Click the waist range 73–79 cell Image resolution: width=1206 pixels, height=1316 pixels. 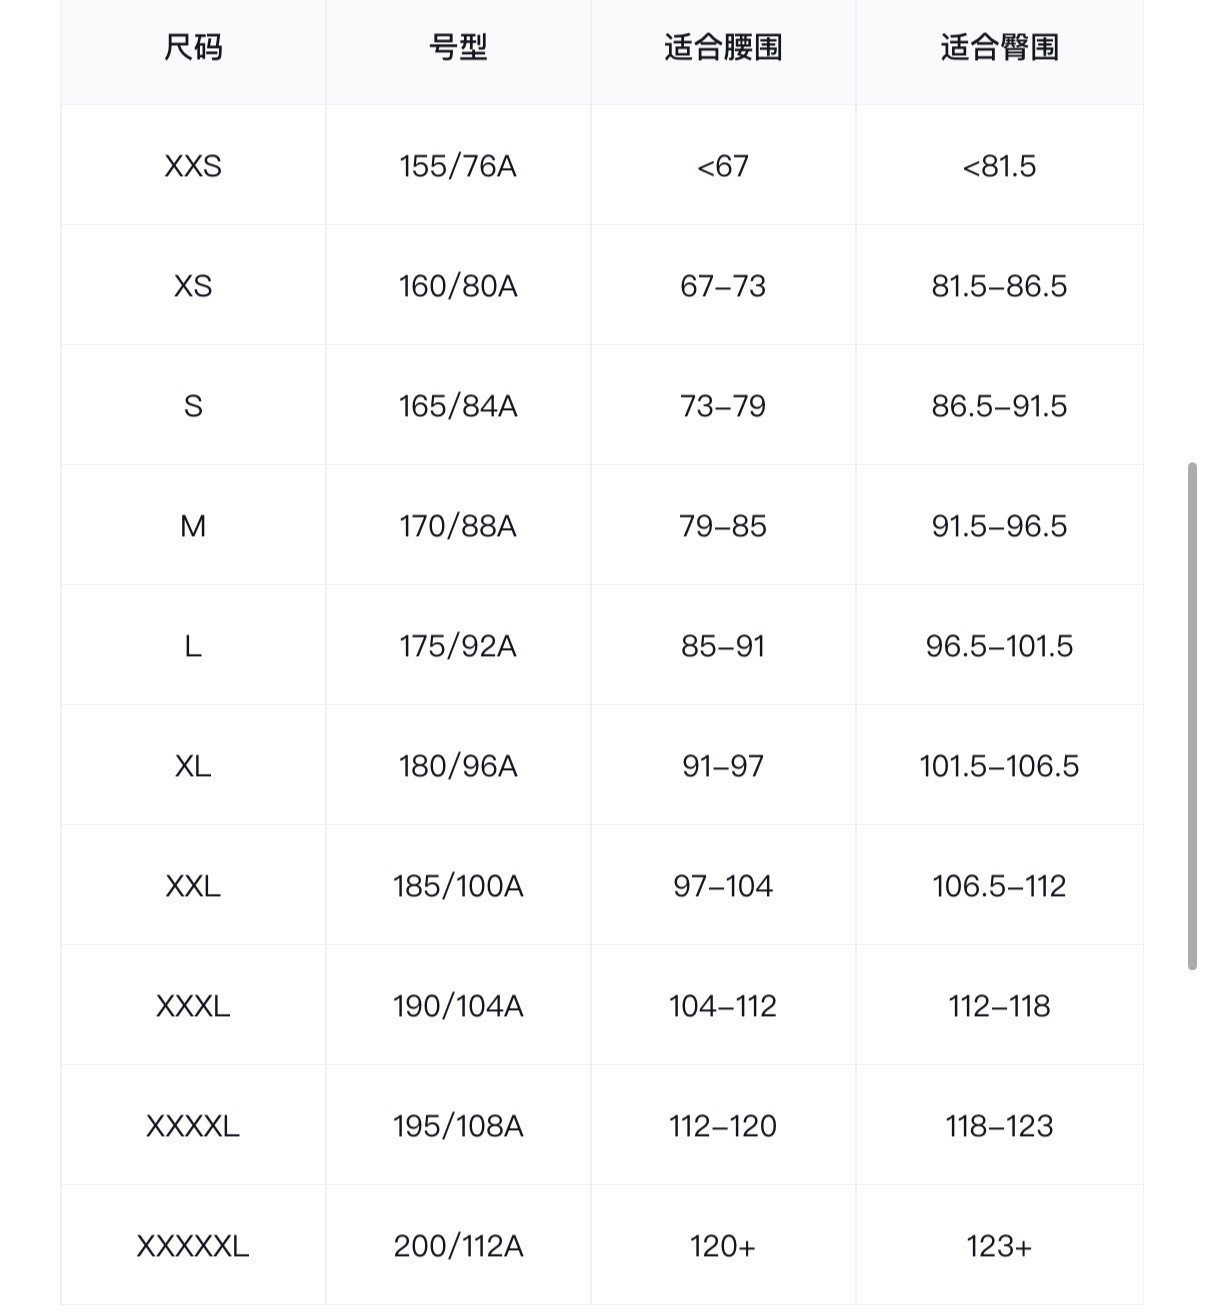(x=723, y=406)
